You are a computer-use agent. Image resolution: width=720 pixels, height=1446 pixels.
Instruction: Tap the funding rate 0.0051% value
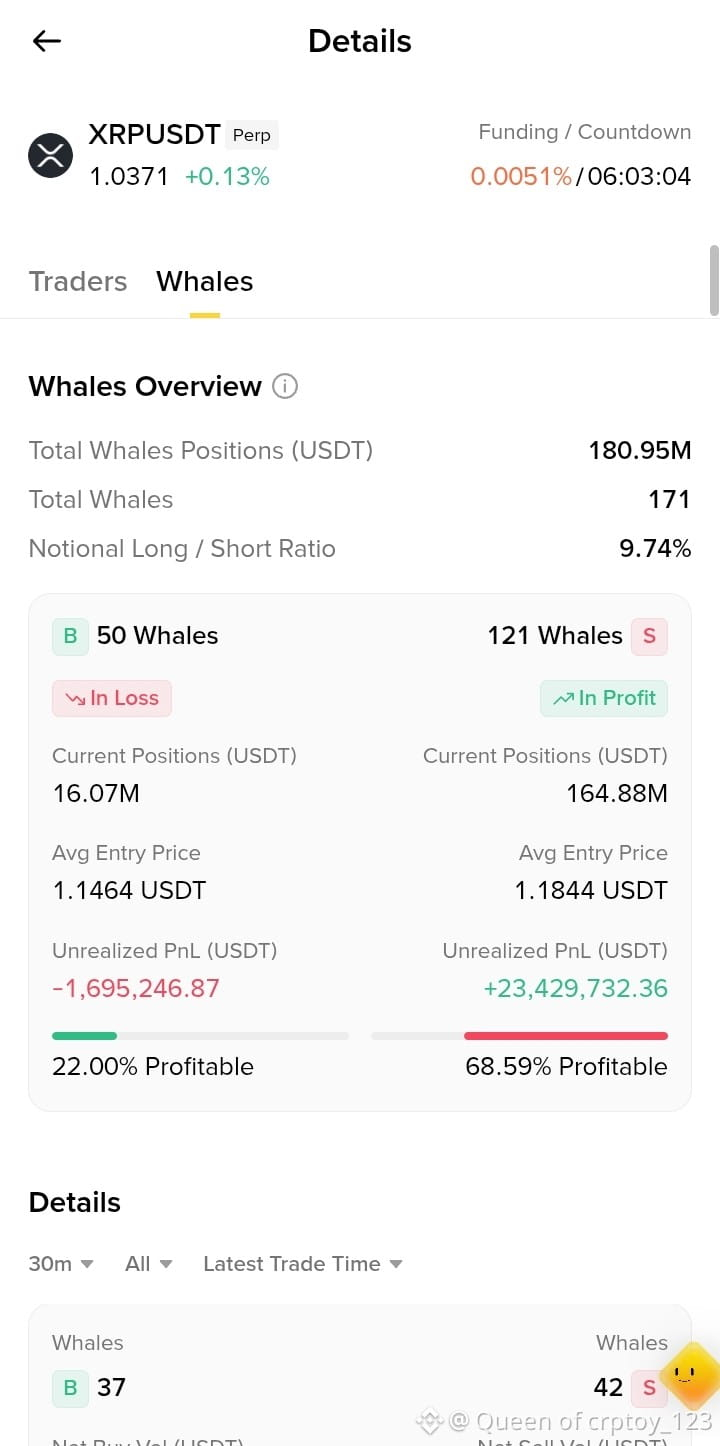click(521, 177)
